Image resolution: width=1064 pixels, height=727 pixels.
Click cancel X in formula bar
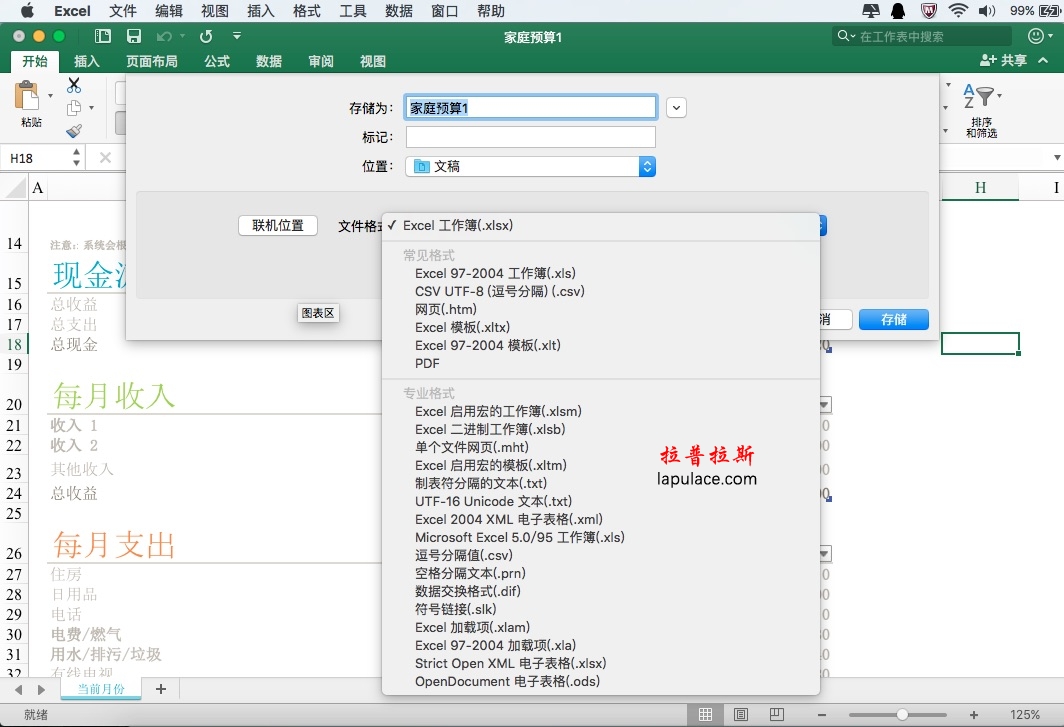(105, 157)
